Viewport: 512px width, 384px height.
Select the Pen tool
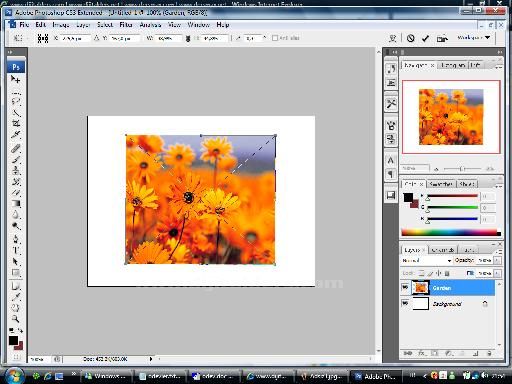16,239
